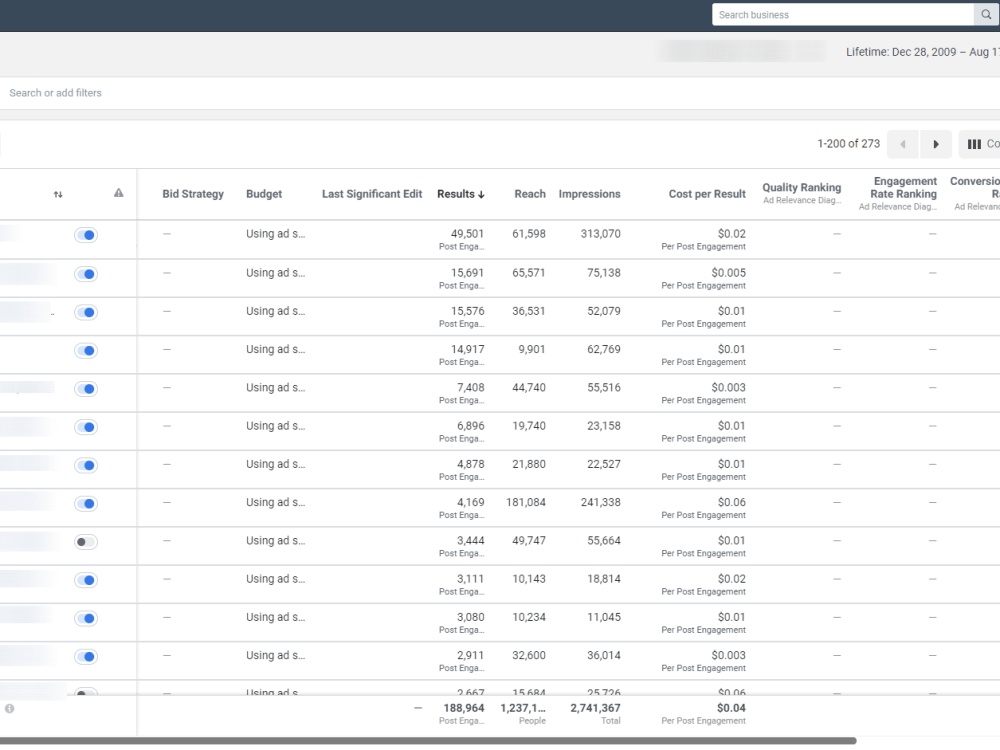Toggle row with 15,576 results

point(85,312)
